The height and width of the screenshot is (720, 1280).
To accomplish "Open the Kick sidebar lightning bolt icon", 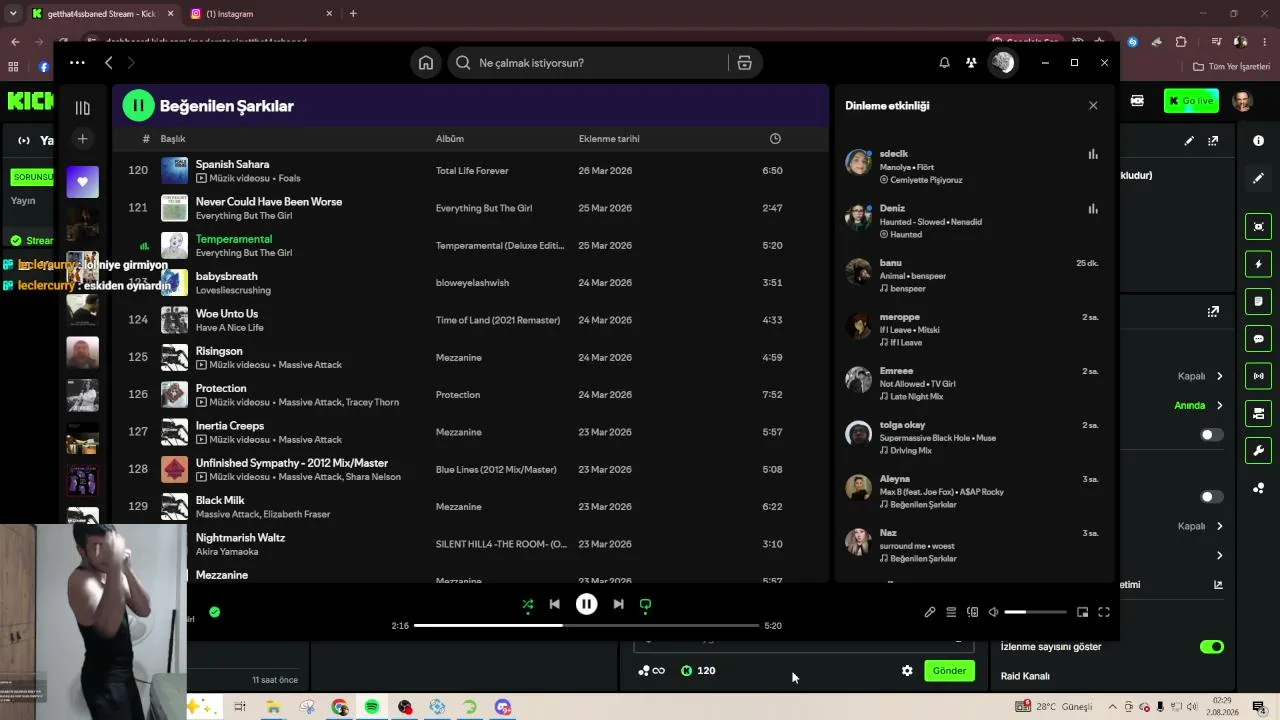I will (1259, 264).
